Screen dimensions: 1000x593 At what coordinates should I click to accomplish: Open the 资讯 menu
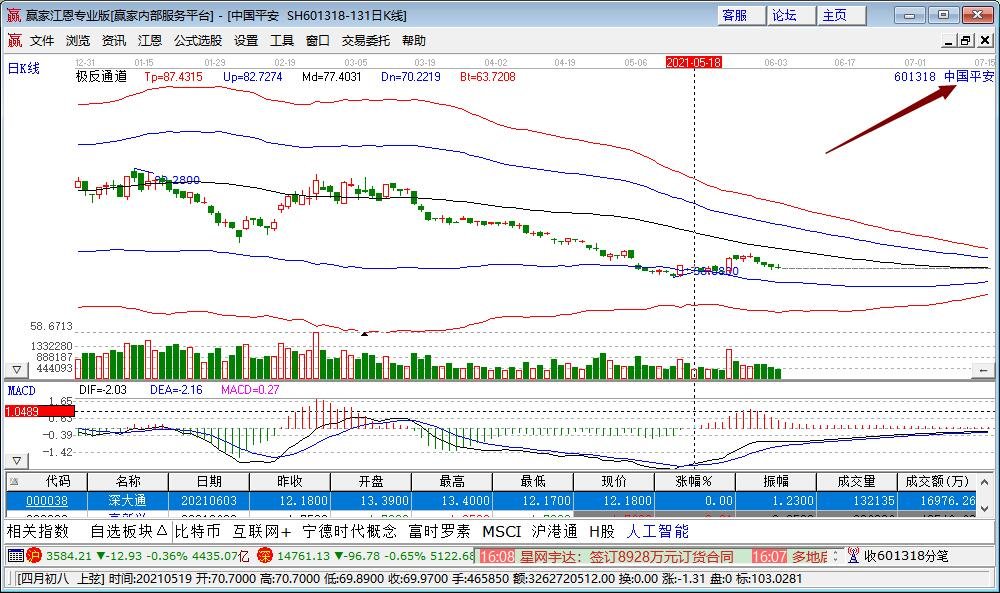point(114,41)
